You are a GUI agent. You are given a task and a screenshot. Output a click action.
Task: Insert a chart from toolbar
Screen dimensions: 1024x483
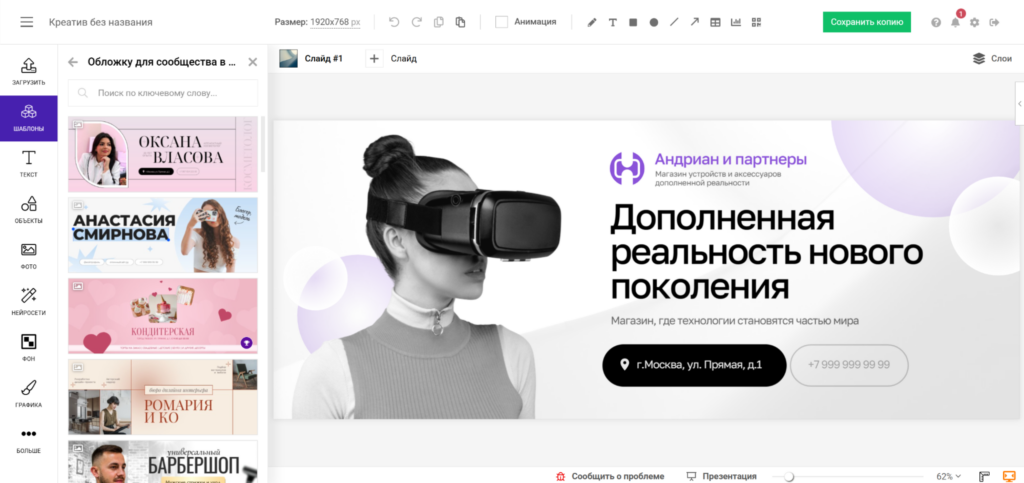[736, 22]
